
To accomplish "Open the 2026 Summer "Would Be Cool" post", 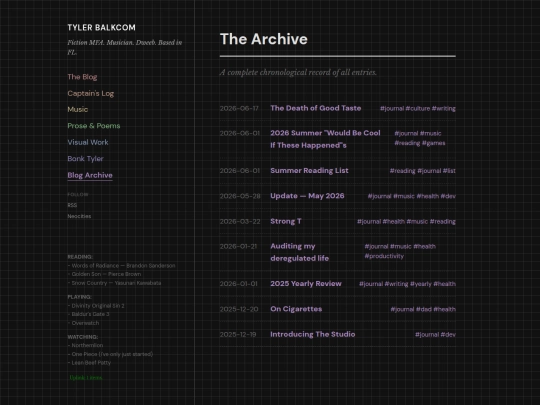I will coord(325,139).
